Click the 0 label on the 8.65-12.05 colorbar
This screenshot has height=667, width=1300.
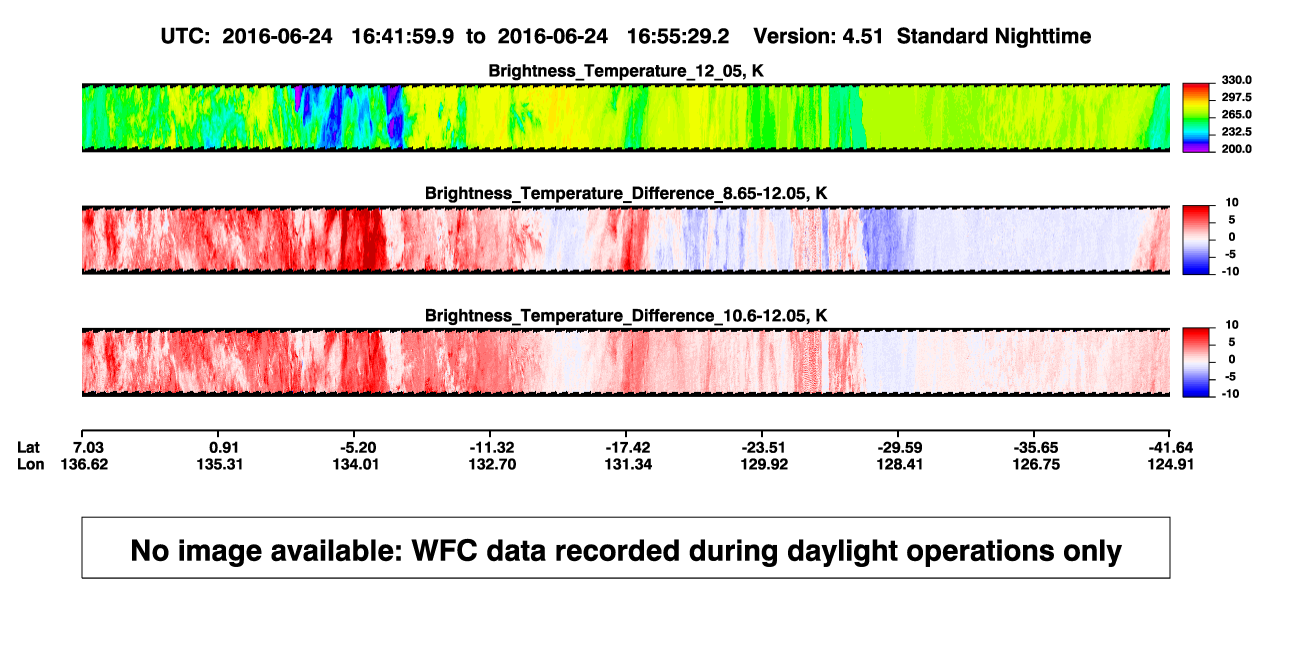[1231, 237]
